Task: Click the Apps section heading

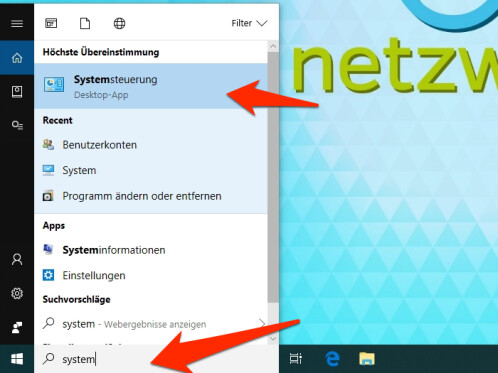Action: tap(54, 226)
